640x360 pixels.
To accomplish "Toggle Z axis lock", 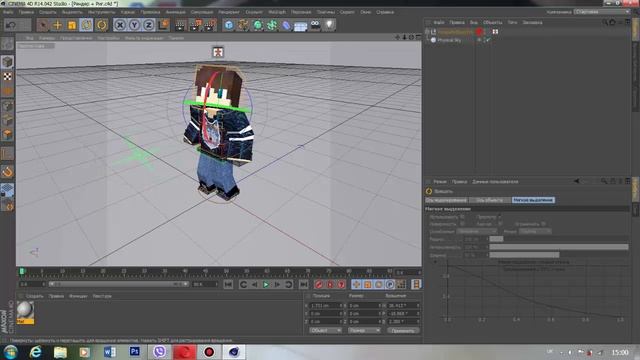I will [x=149, y=25].
